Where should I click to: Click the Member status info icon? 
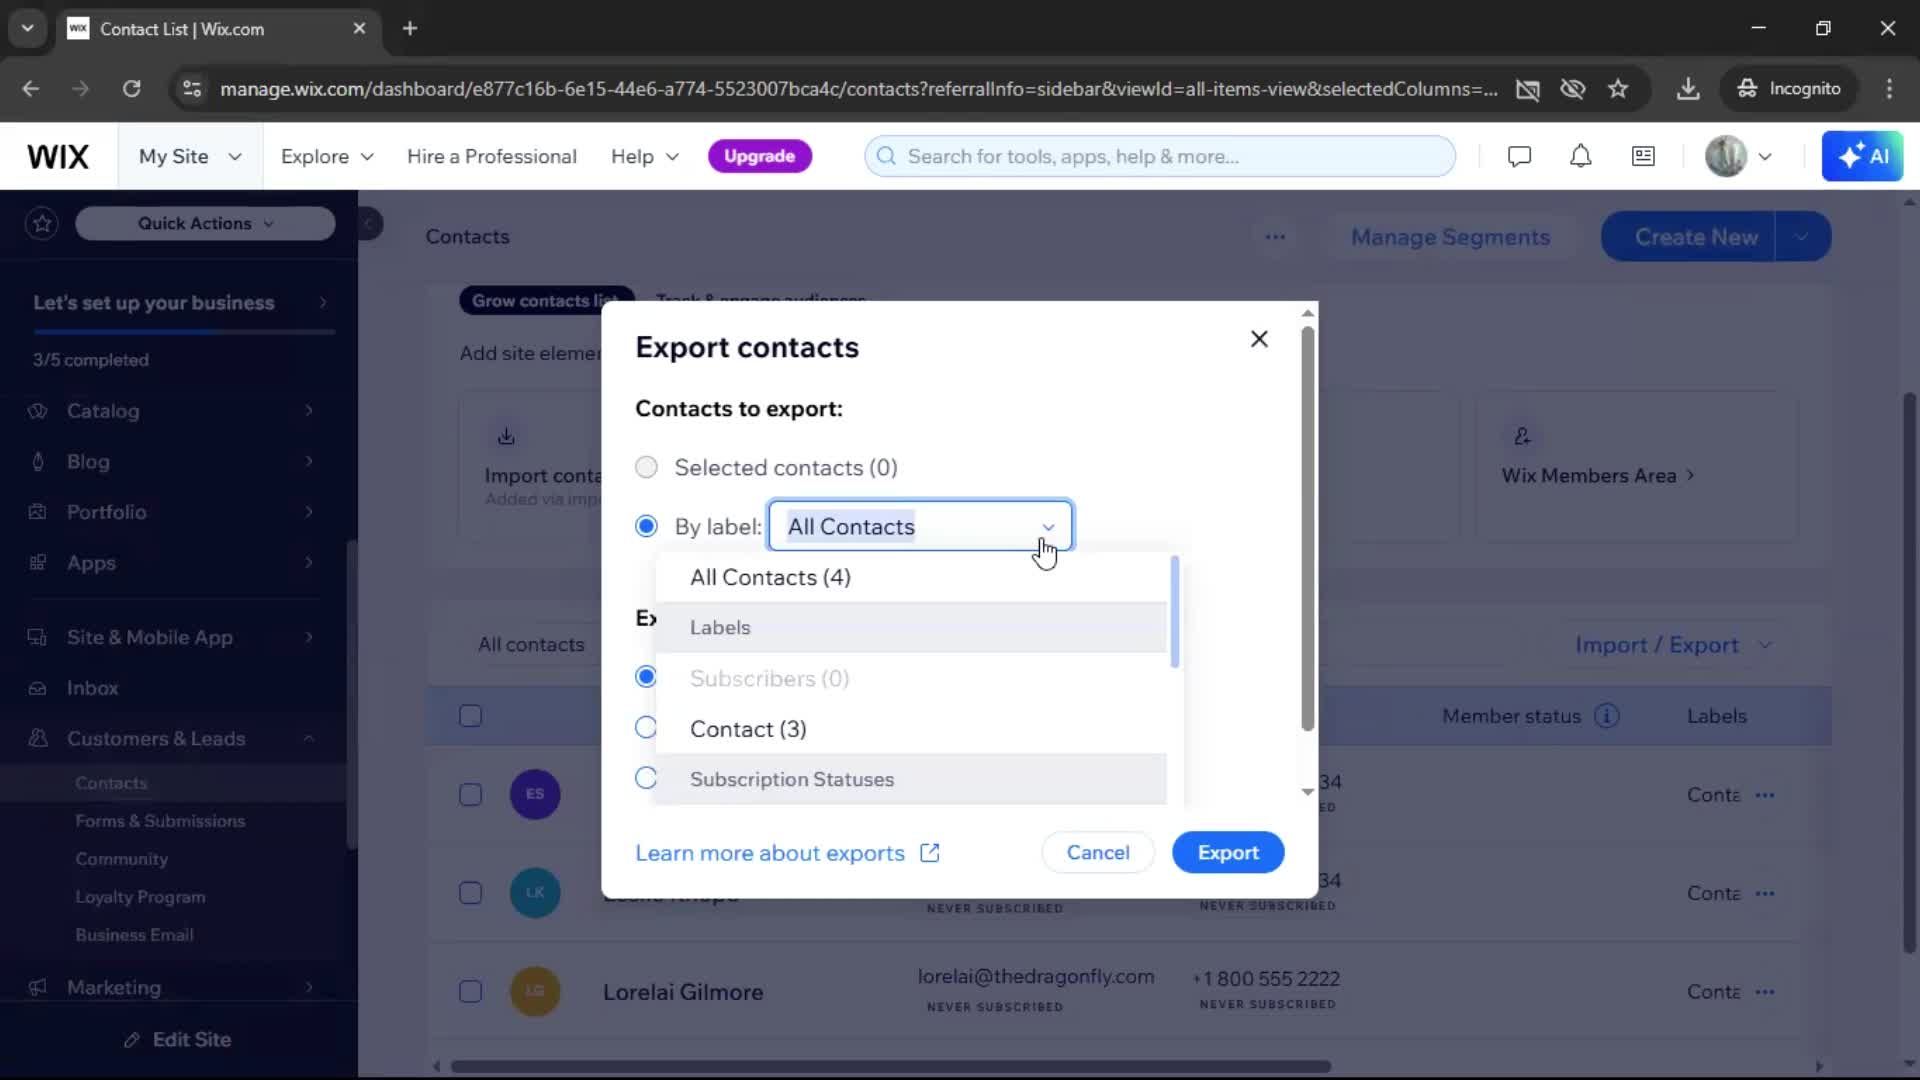click(x=1607, y=716)
